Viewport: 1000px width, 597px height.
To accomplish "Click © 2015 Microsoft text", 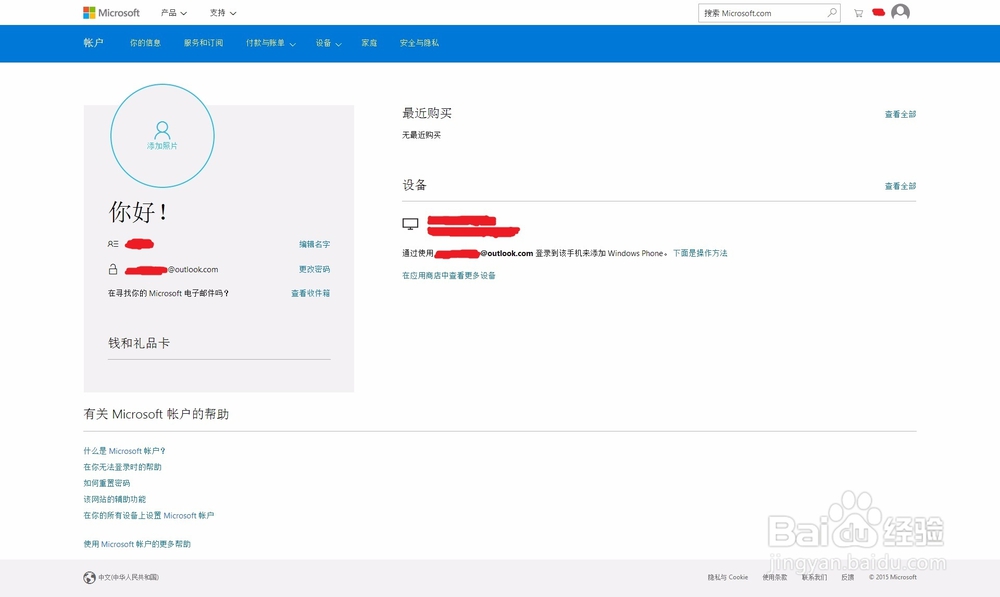I will (x=892, y=577).
